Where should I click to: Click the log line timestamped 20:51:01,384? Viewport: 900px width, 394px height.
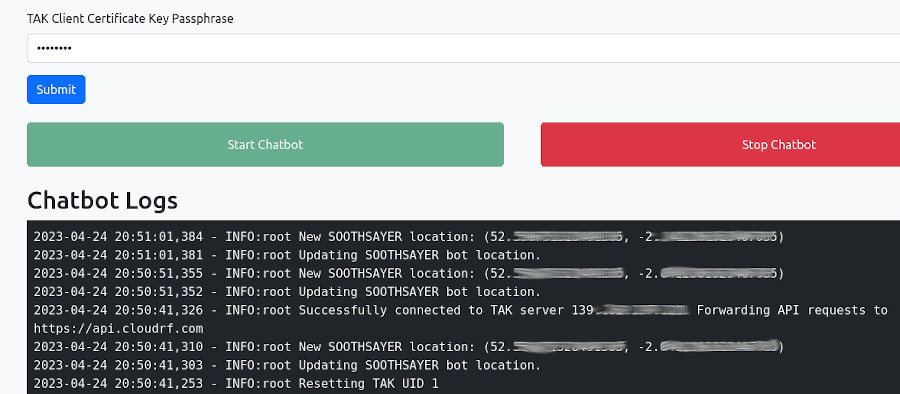(409, 237)
